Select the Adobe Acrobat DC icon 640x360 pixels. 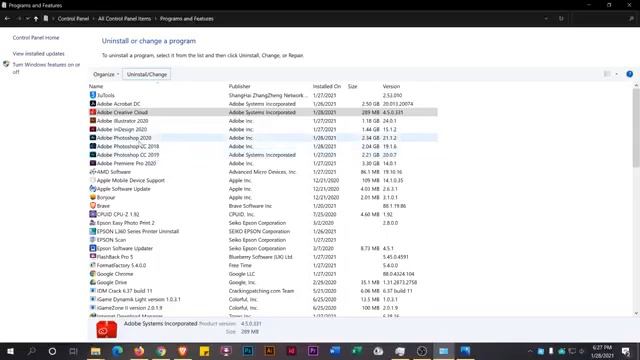93,104
